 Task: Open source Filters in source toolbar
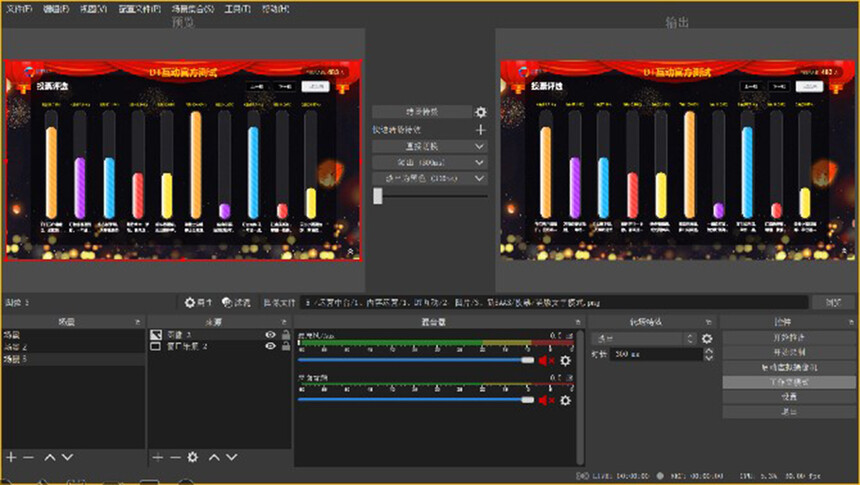tap(236, 302)
